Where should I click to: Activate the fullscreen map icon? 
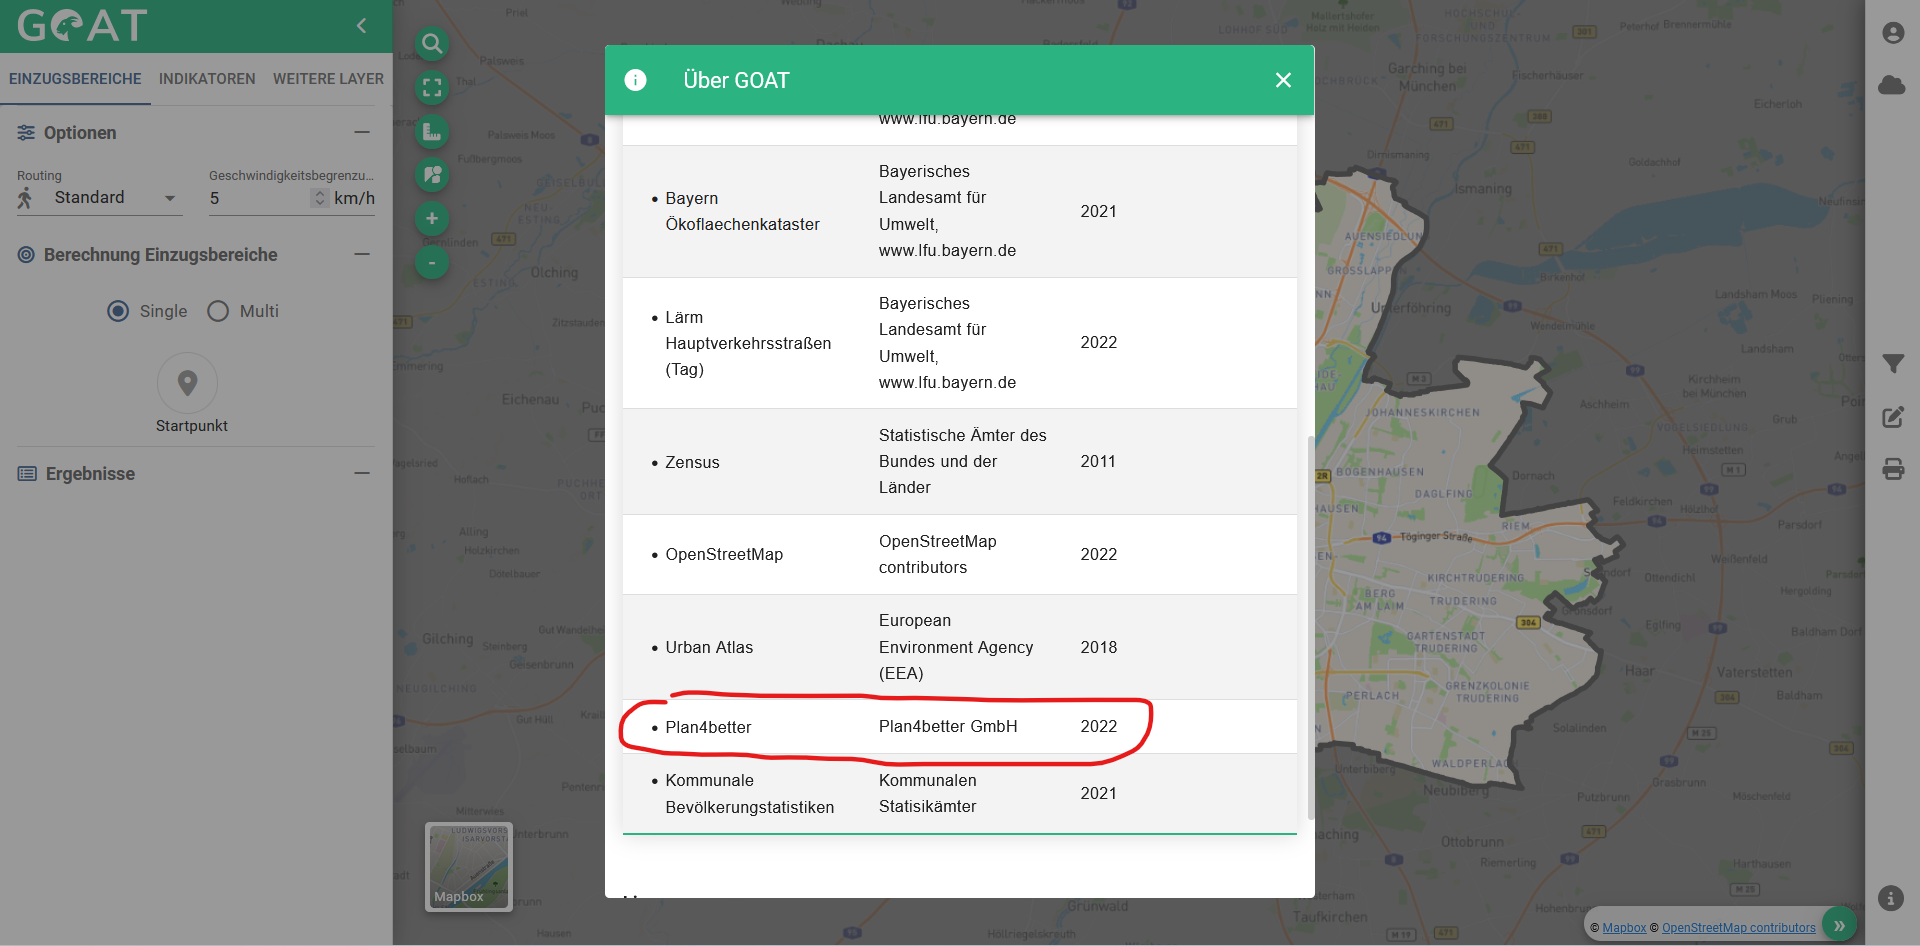point(431,87)
